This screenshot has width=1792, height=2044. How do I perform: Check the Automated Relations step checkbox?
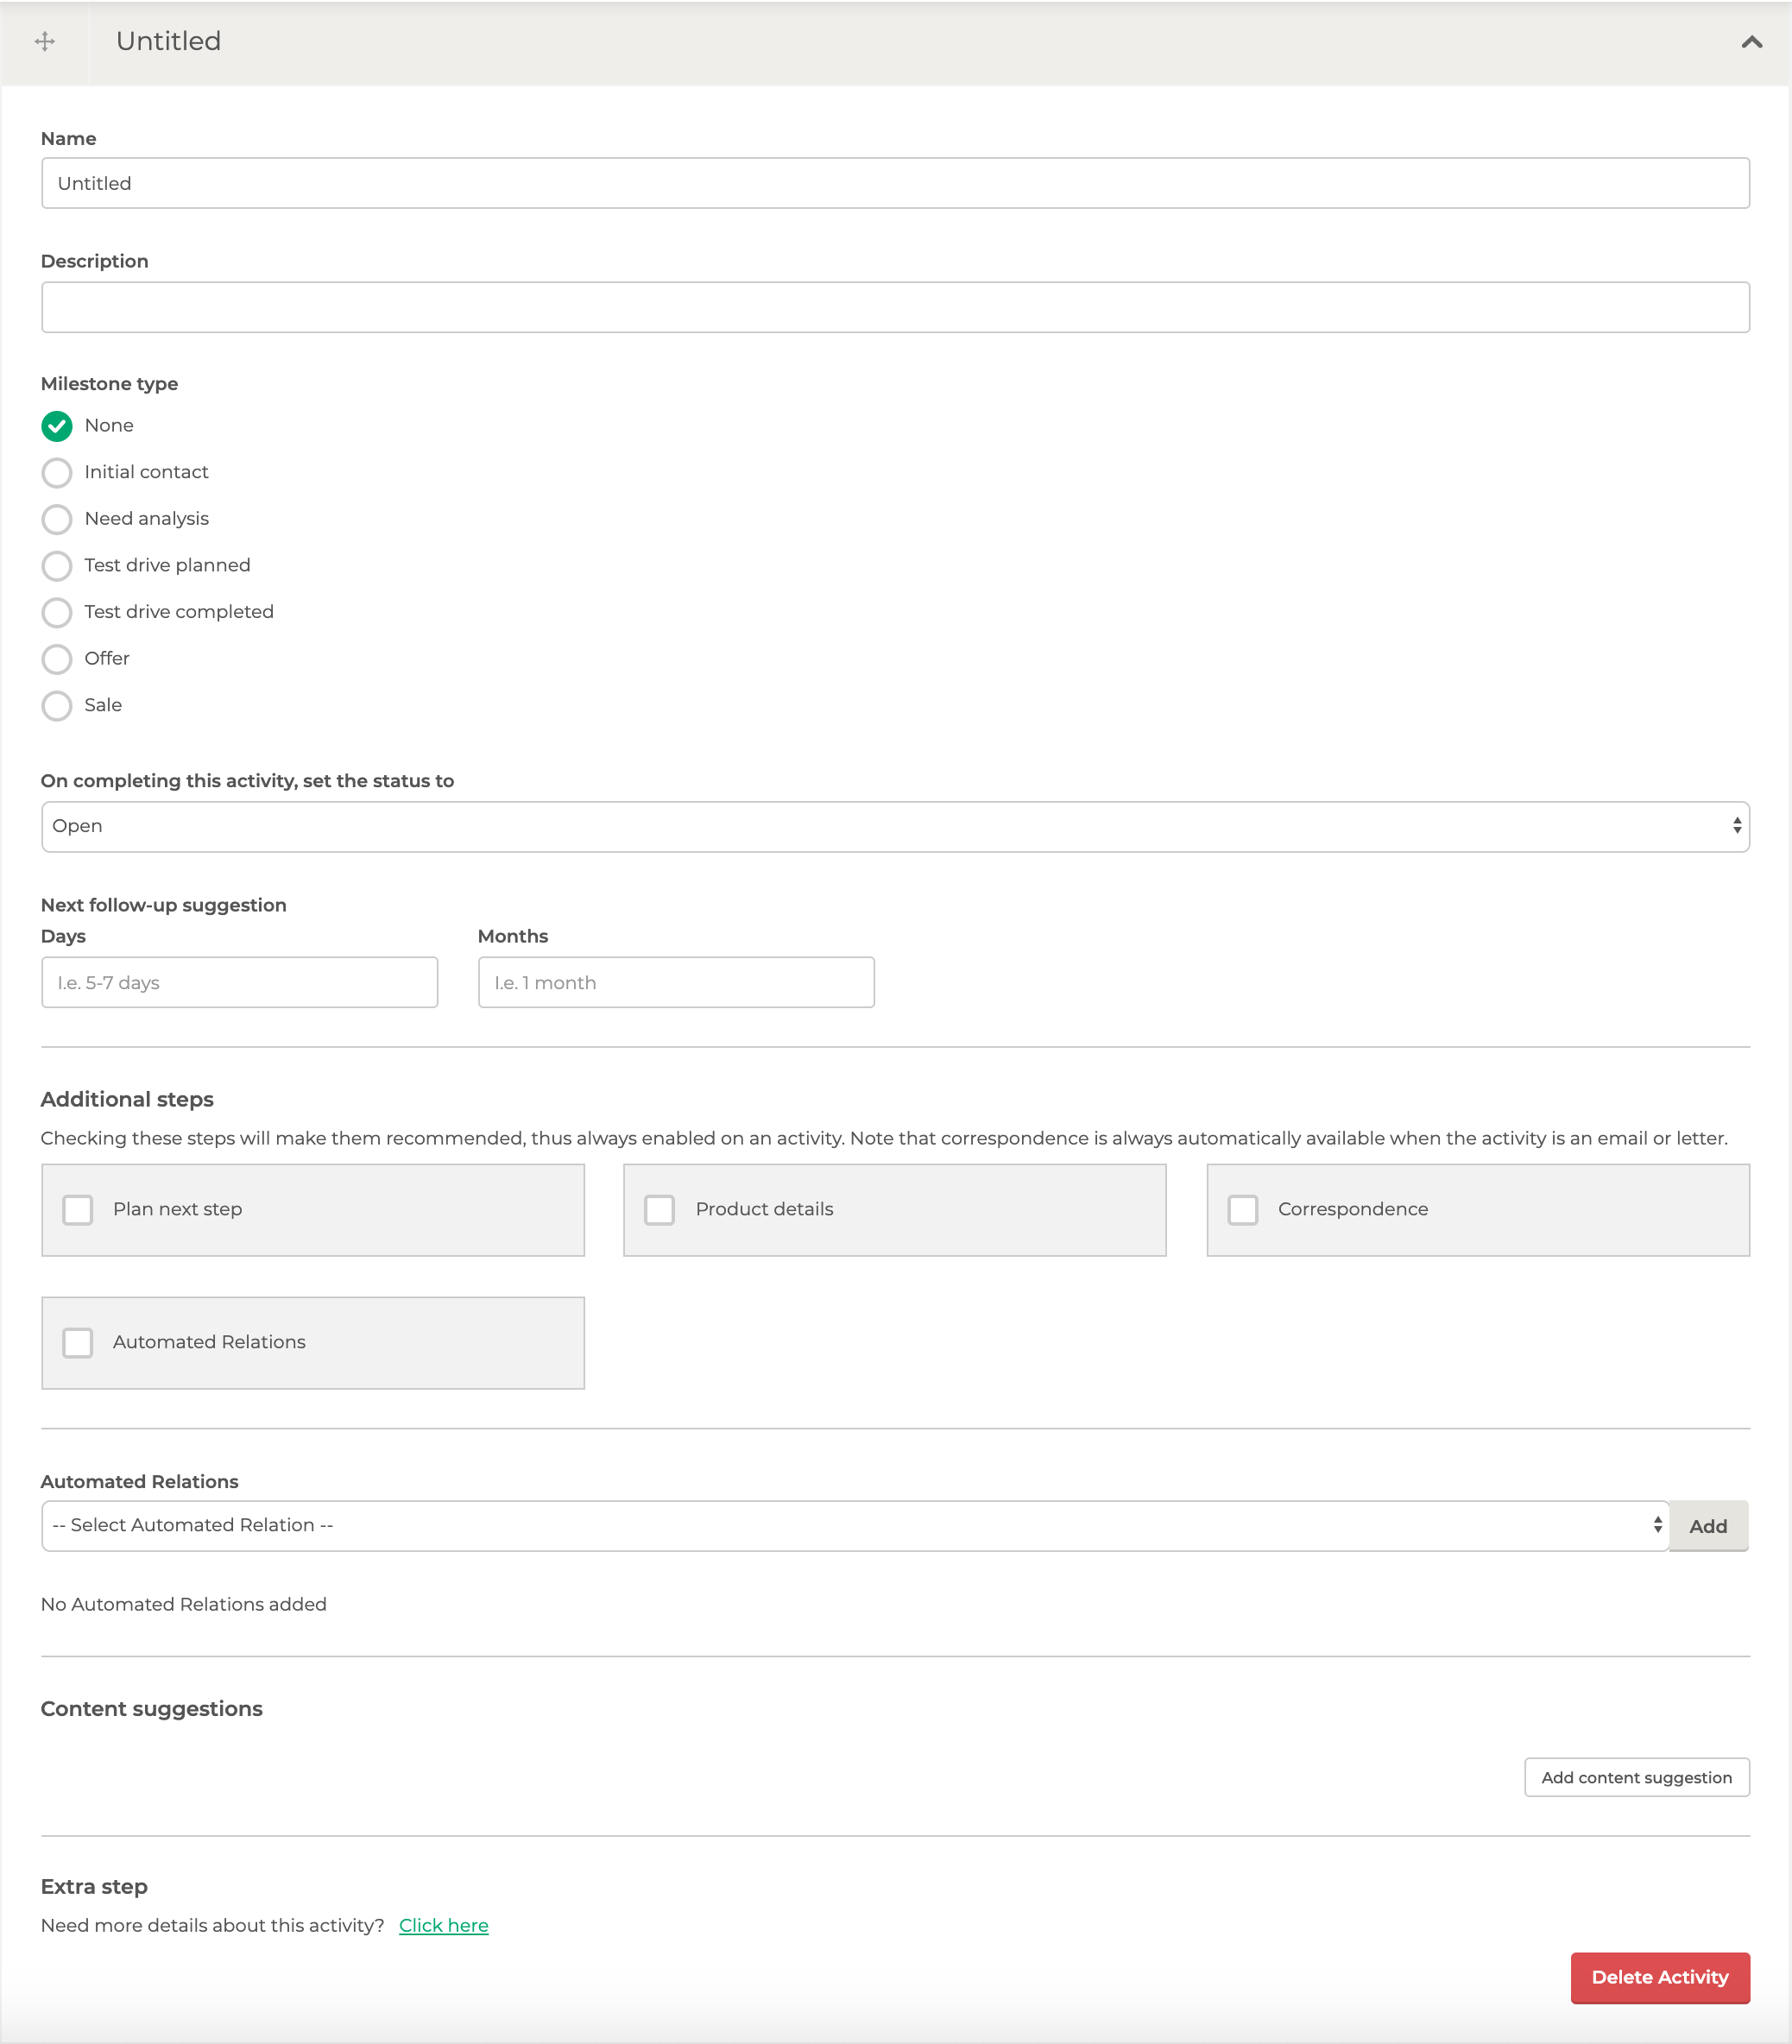point(78,1342)
